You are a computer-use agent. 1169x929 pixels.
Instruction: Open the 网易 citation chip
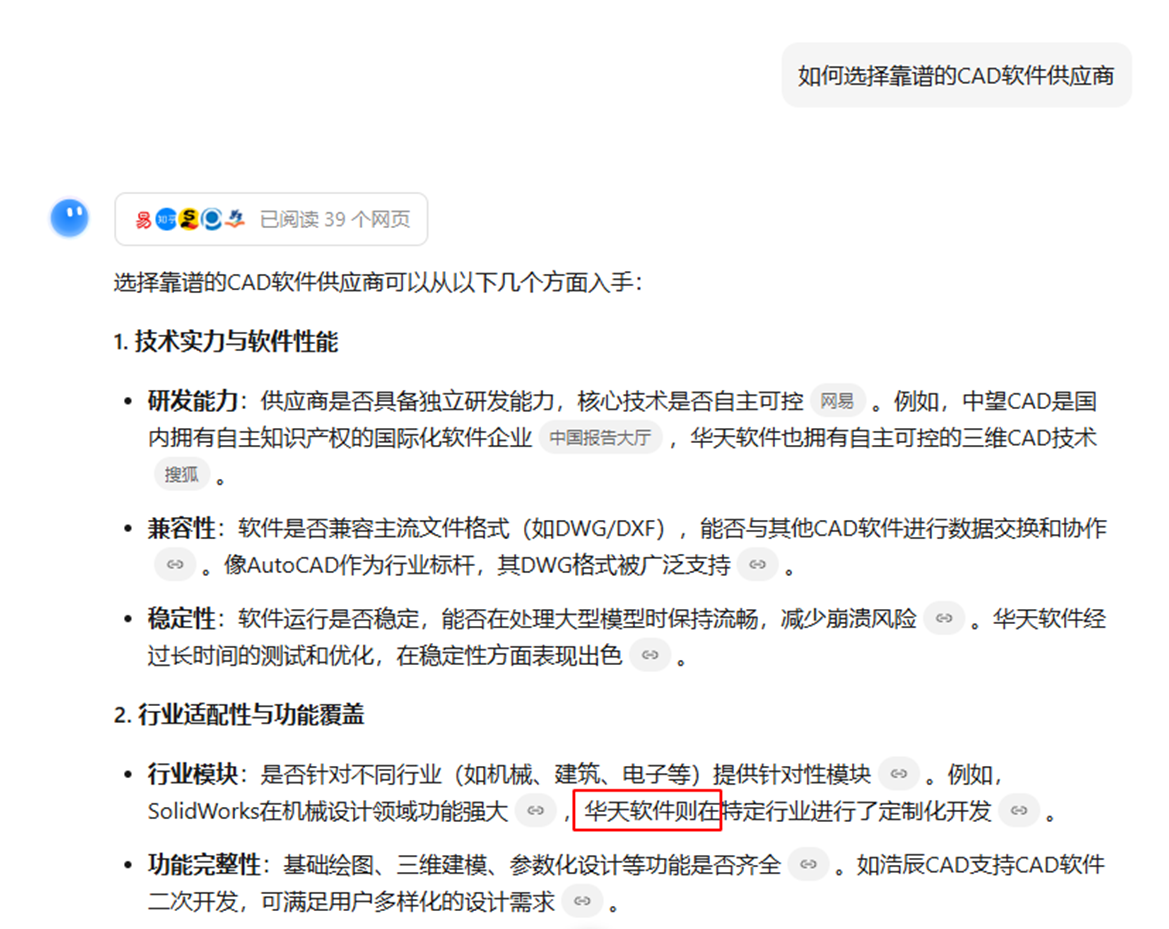(837, 401)
